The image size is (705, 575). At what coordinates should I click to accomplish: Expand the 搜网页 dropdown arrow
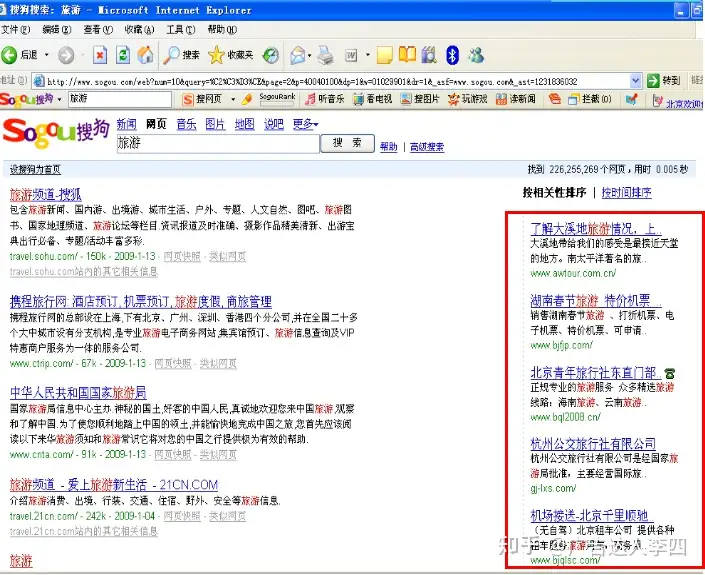[233, 99]
